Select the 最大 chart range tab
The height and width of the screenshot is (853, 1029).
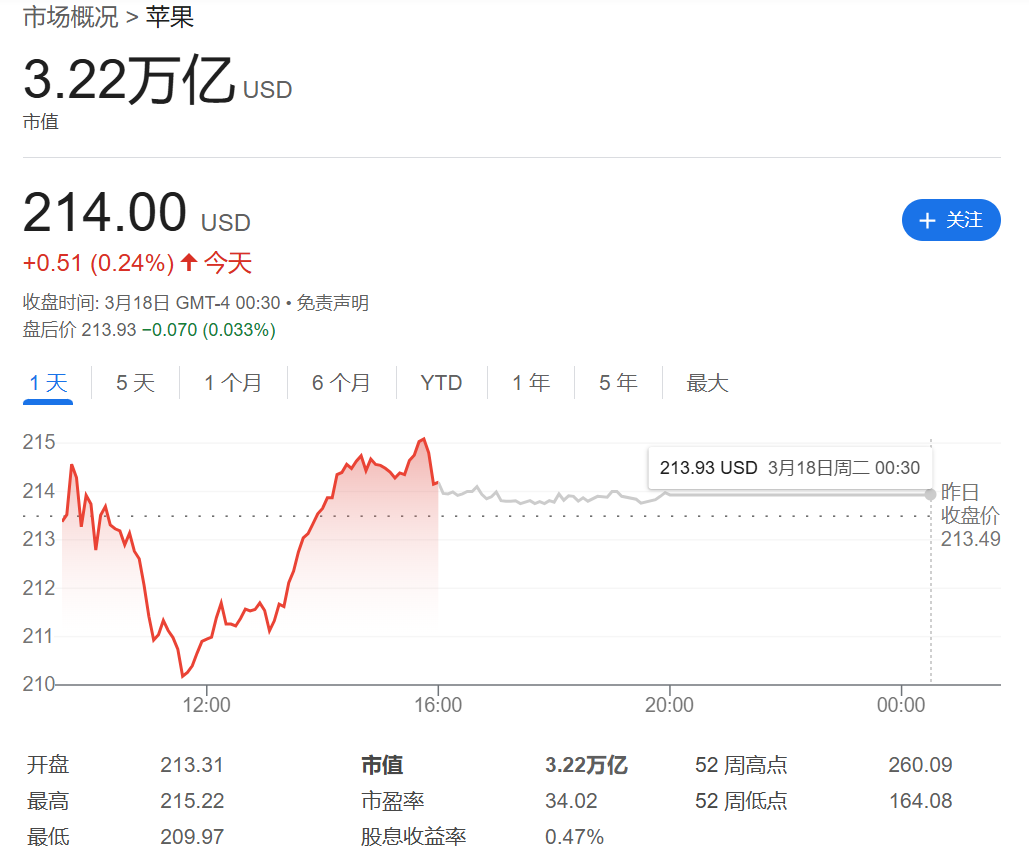[x=707, y=383]
